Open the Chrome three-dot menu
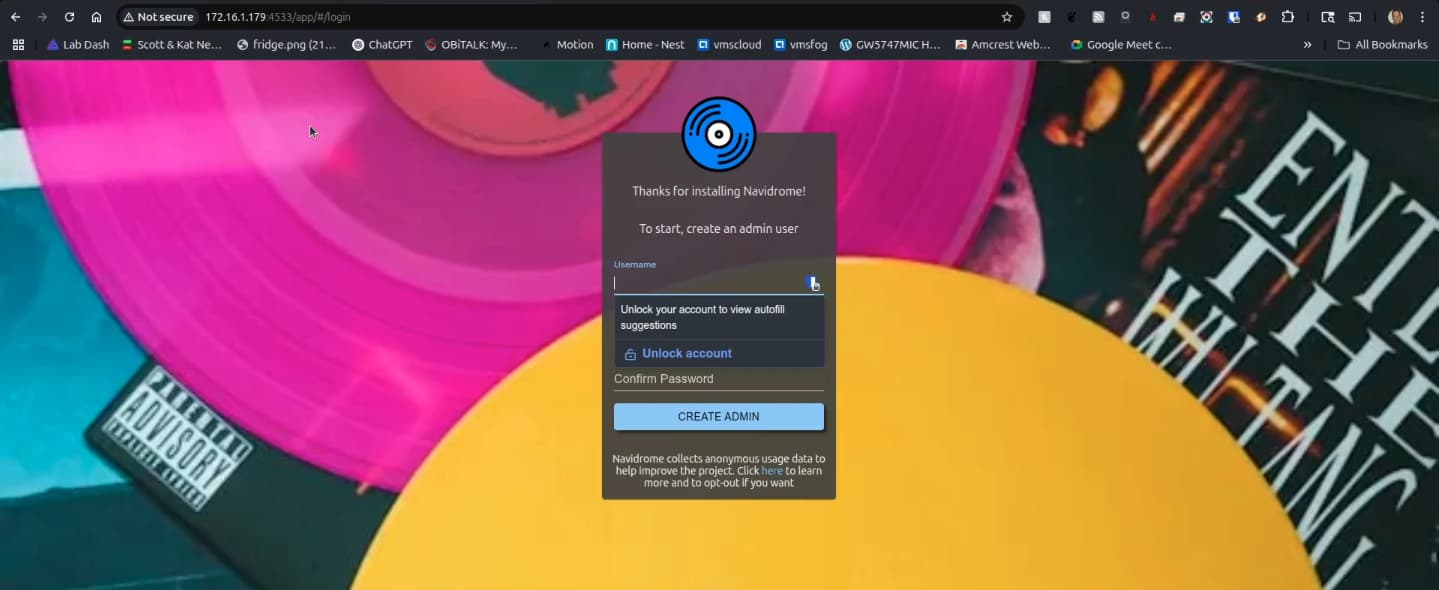1439x590 pixels. 1422,17
